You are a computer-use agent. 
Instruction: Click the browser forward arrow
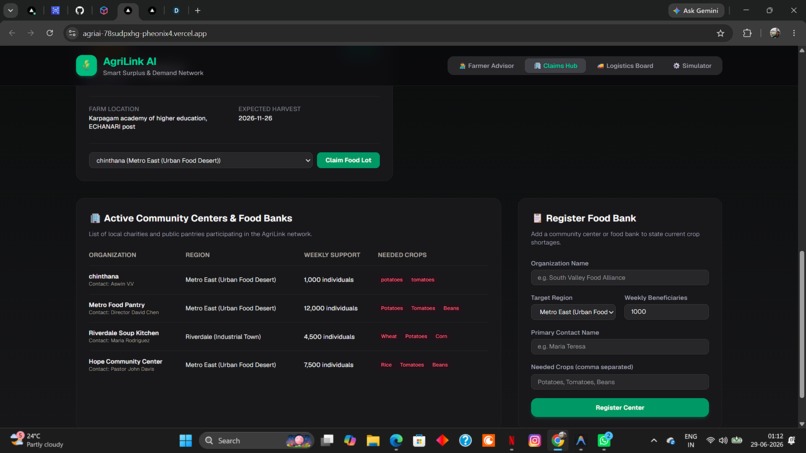[x=31, y=33]
